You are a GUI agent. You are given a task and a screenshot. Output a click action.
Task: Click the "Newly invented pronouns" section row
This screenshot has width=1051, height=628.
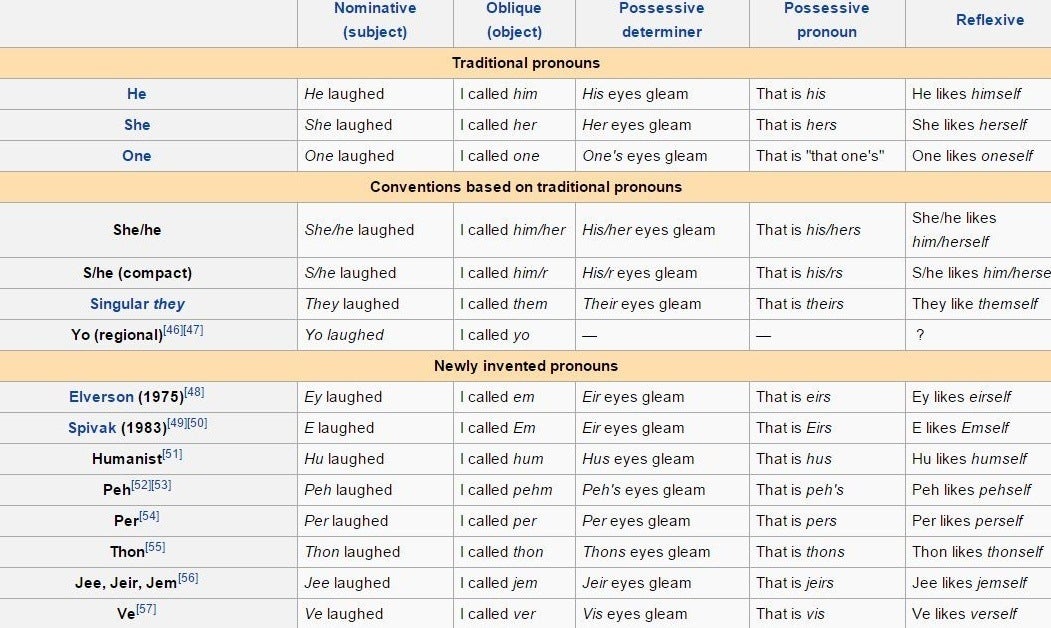click(x=525, y=366)
